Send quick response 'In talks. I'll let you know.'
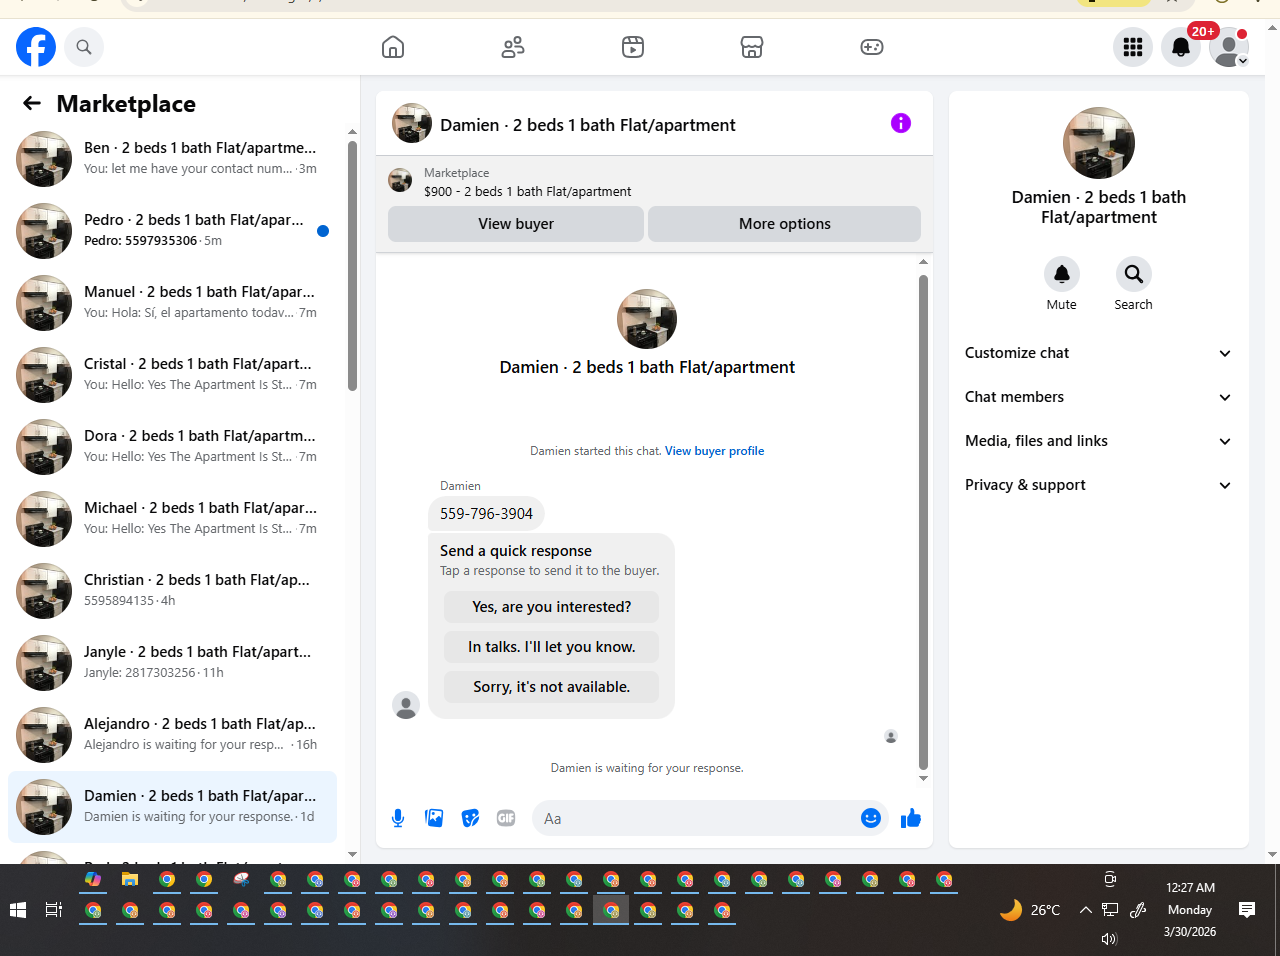1280x956 pixels. pyautogui.click(x=552, y=647)
